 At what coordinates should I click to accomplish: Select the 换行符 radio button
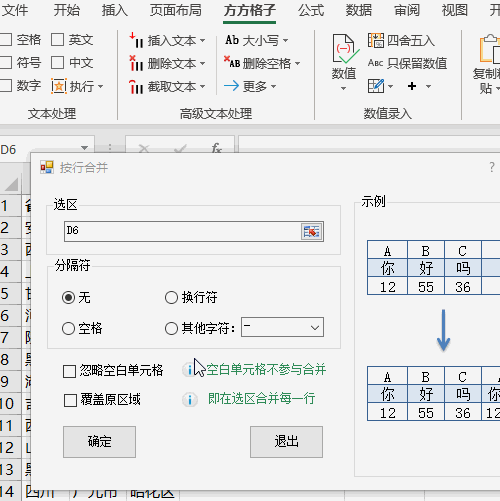click(171, 298)
